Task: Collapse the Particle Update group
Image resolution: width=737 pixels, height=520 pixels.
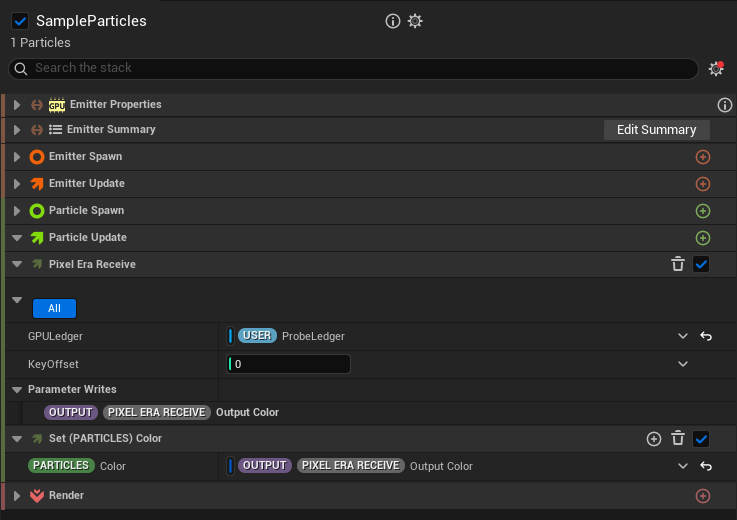Action: click(17, 238)
